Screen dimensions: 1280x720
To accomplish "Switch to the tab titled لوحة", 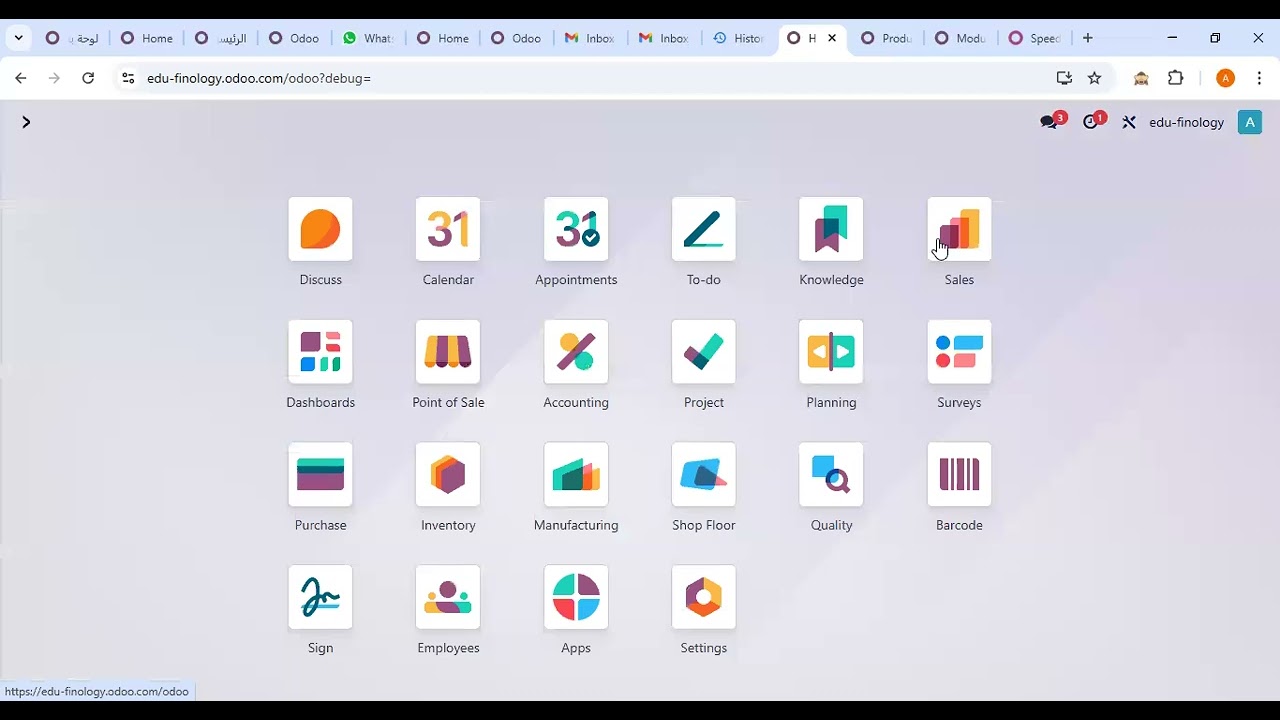I will pyautogui.click(x=72, y=38).
